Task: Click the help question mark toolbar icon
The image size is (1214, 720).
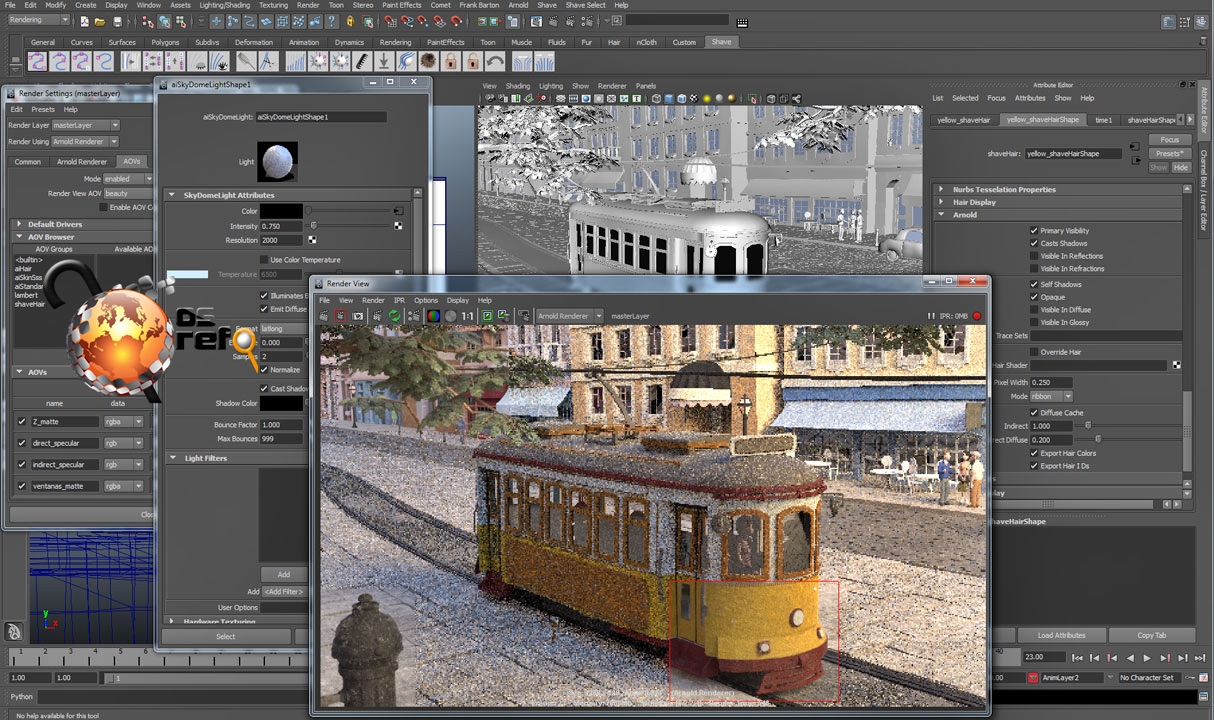Action: click(331, 21)
